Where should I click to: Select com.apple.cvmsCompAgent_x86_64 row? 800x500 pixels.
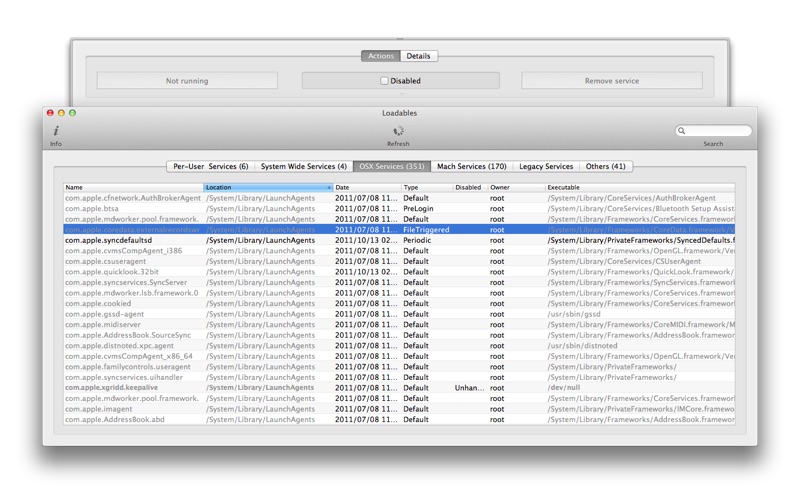coord(399,356)
